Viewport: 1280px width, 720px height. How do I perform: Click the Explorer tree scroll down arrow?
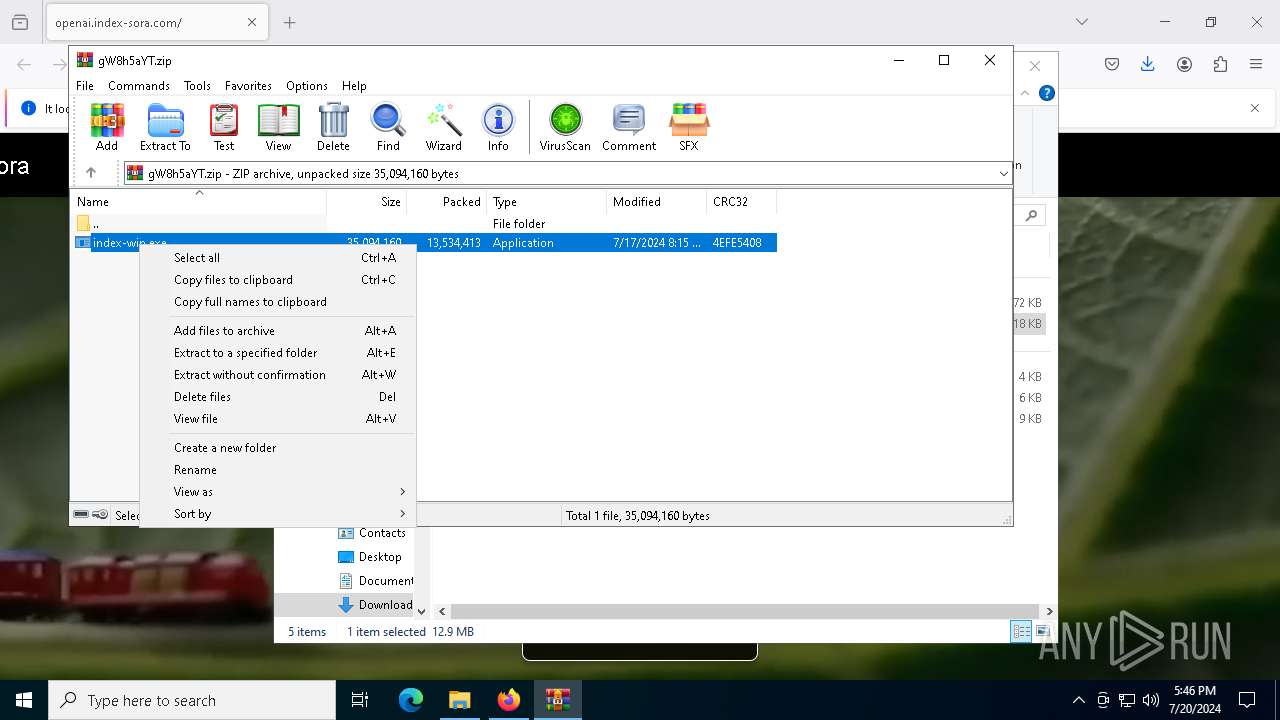421,611
